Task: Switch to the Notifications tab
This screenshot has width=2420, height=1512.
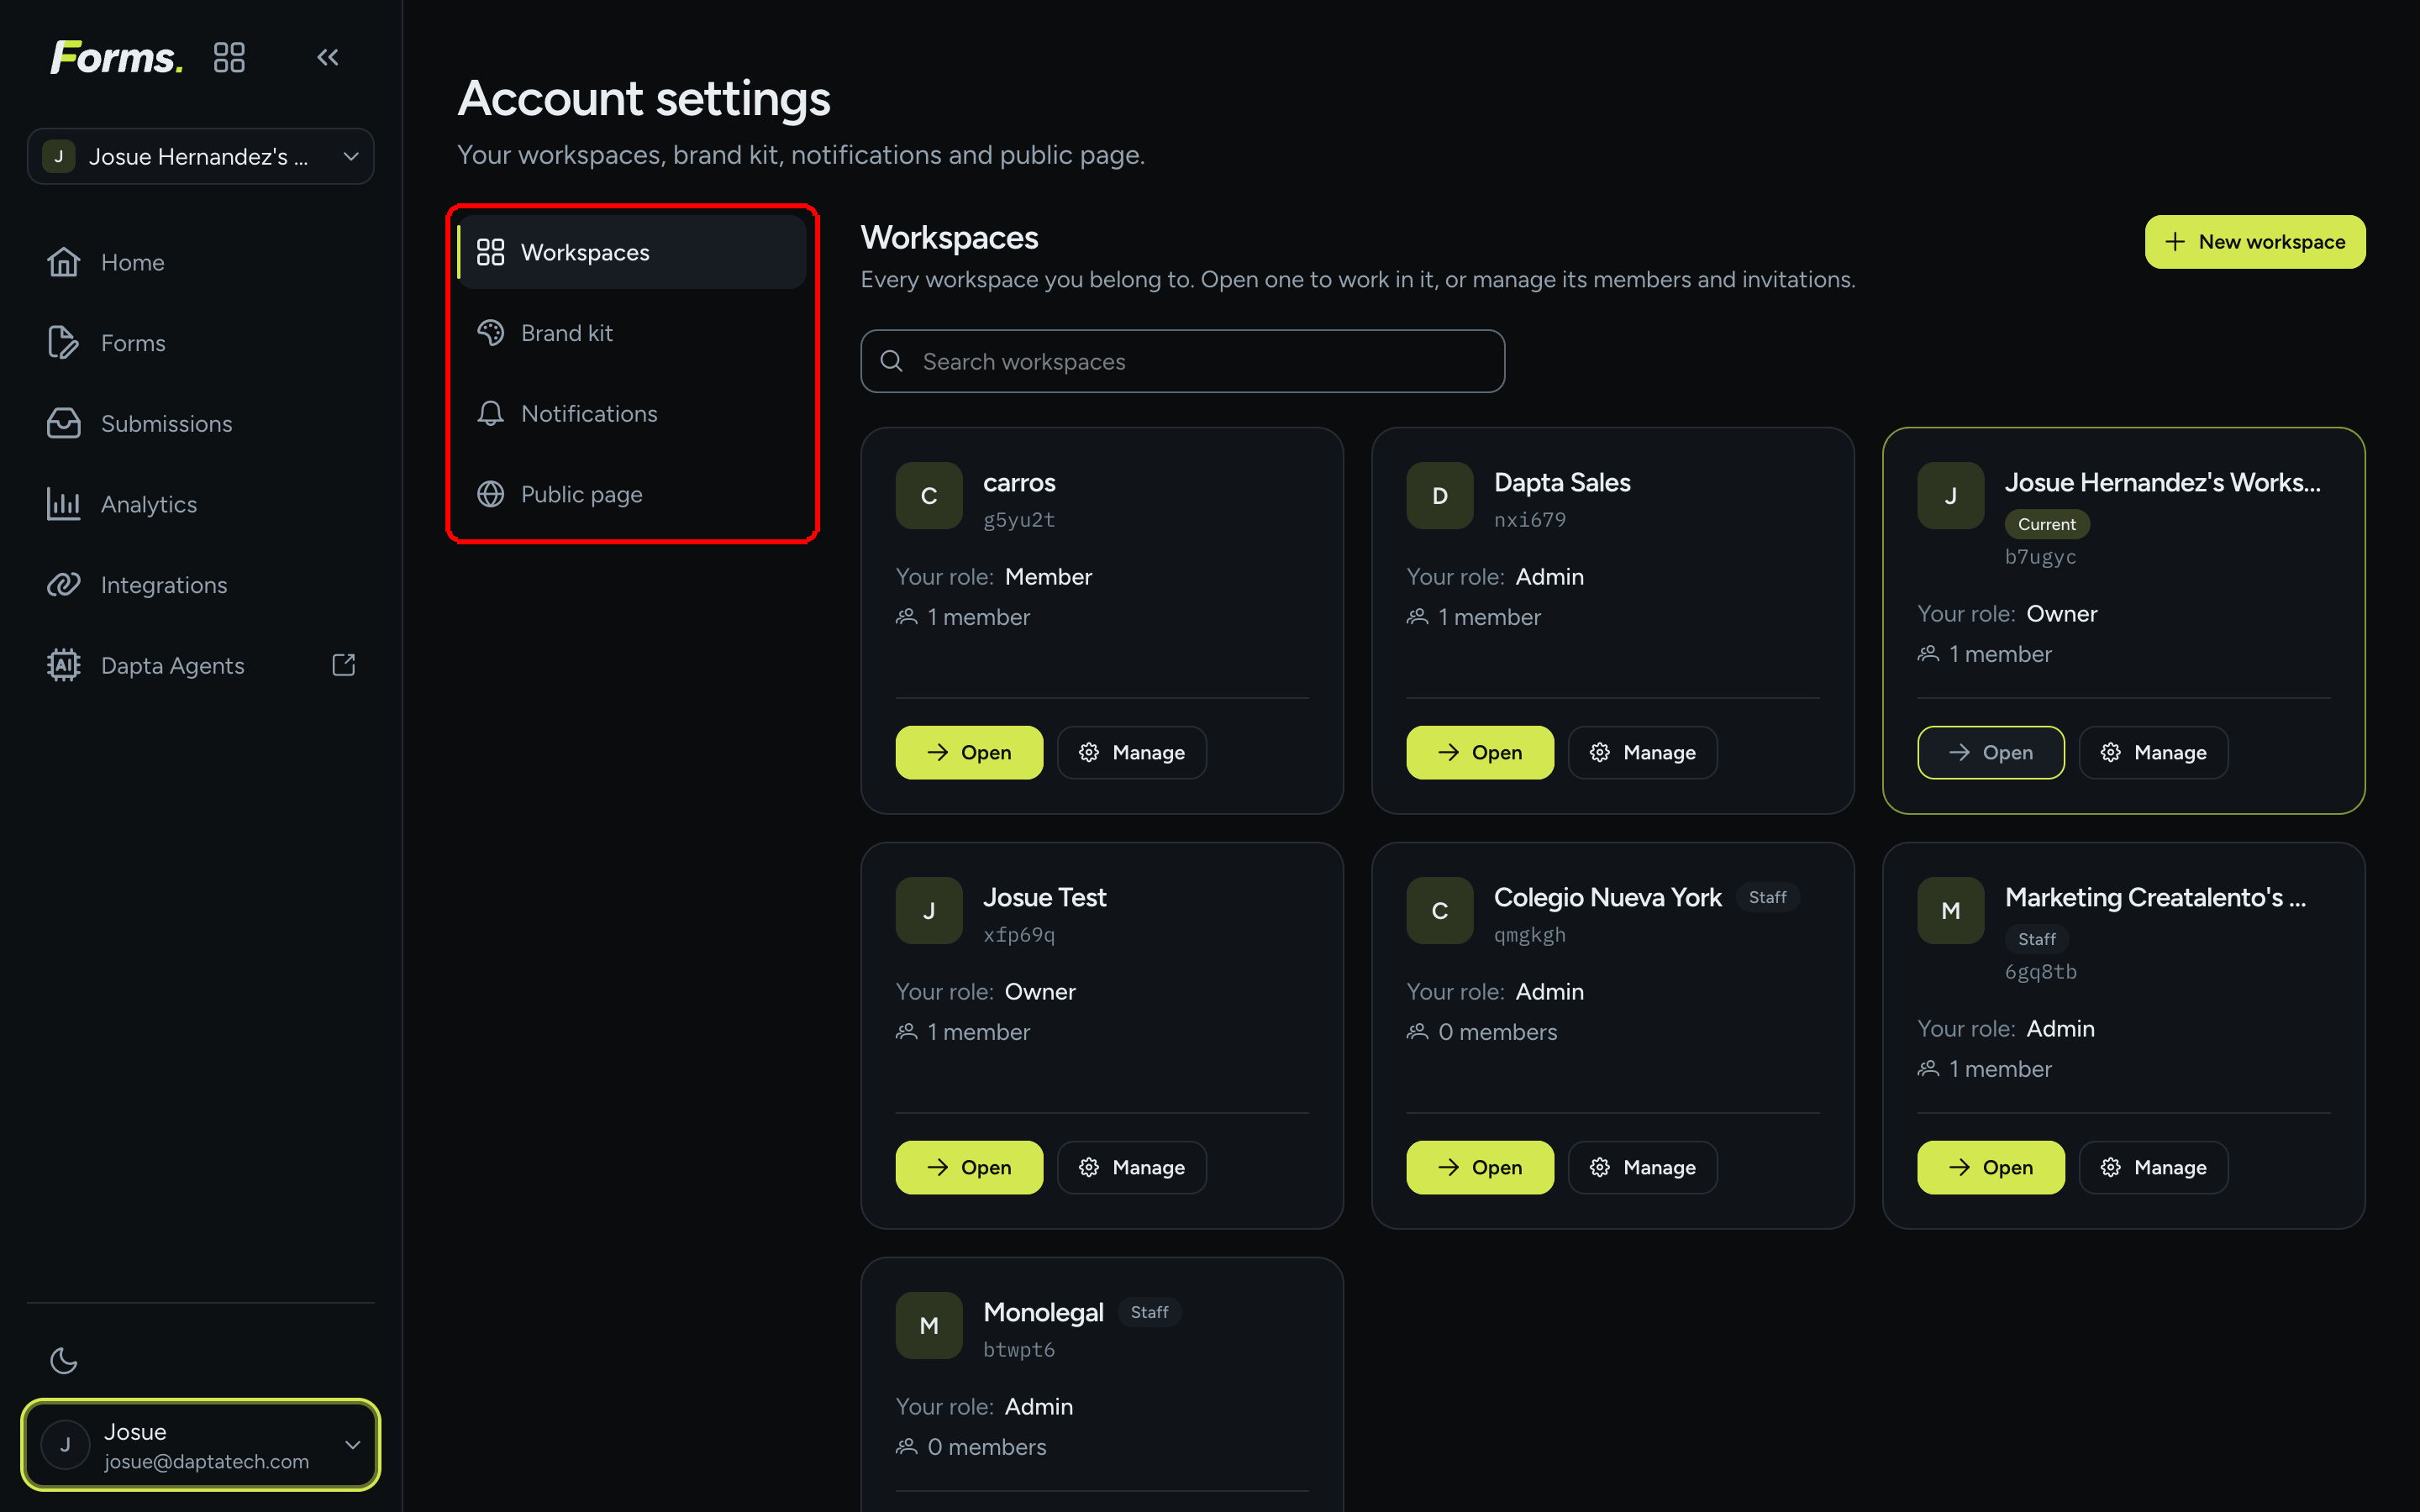Action: [632, 413]
